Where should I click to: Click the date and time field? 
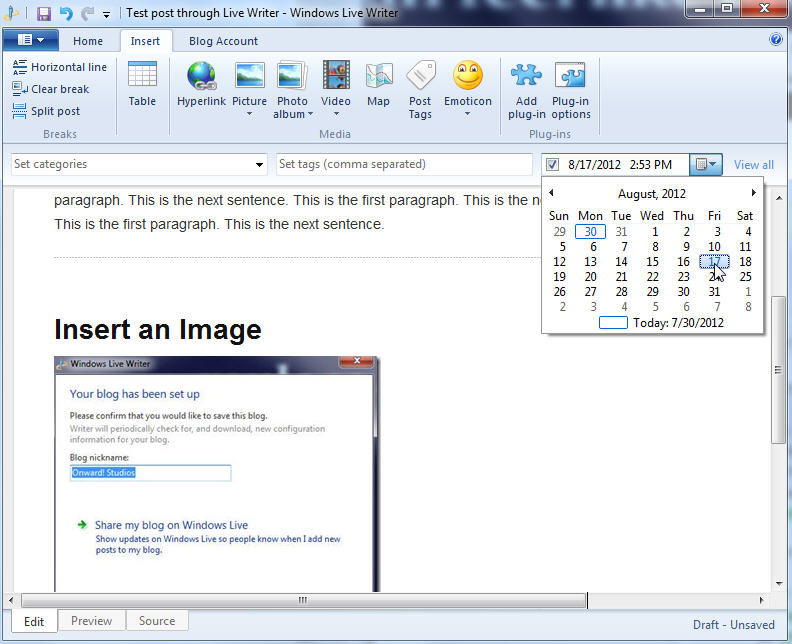[620, 165]
